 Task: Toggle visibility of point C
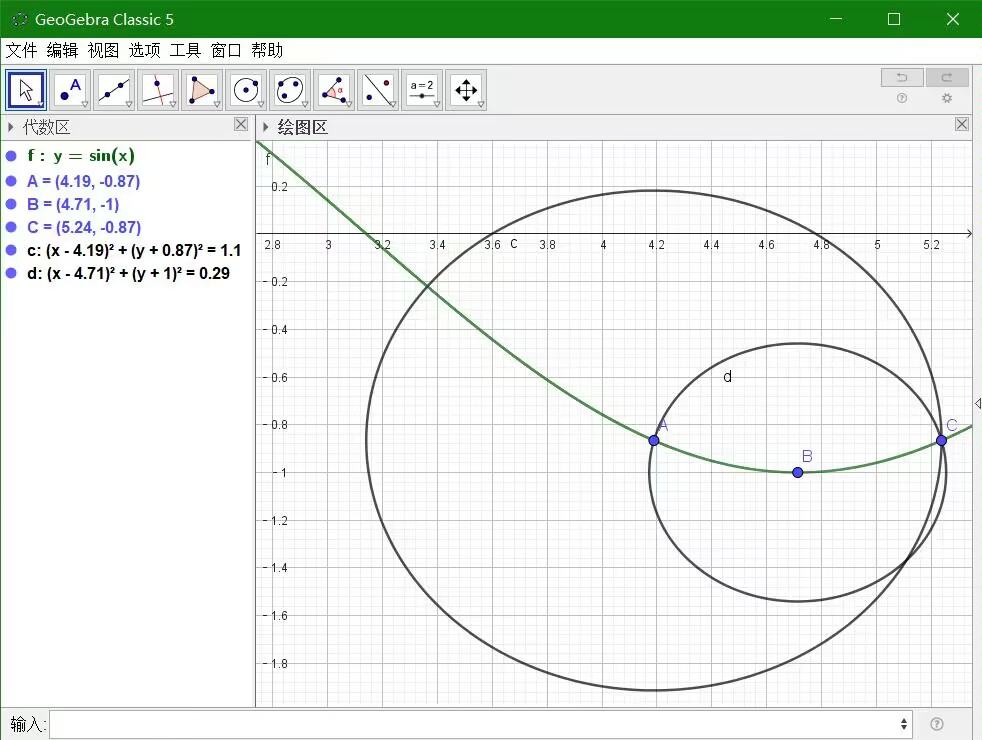tap(11, 227)
